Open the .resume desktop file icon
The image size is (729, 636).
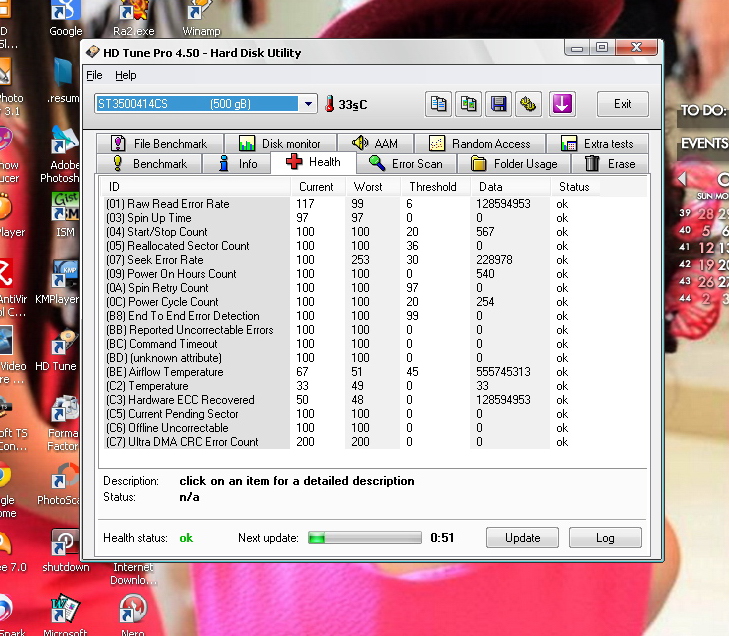click(x=63, y=80)
